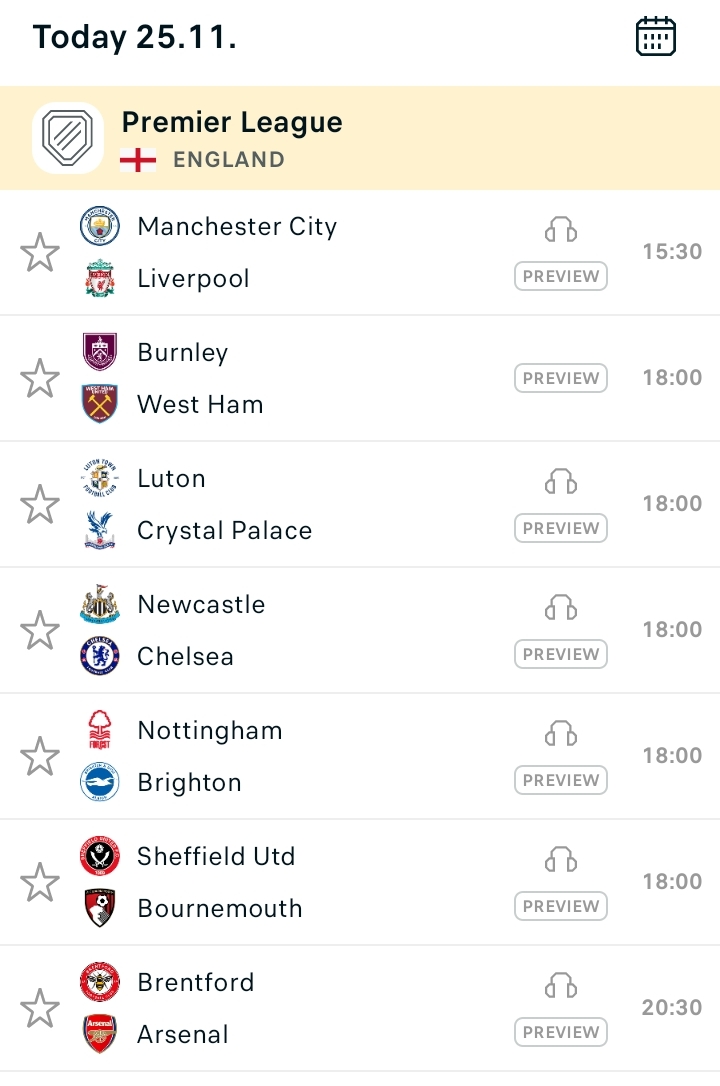Favorite the Manchester City vs Liverpool match
This screenshot has height=1086, width=720.
pyautogui.click(x=40, y=252)
